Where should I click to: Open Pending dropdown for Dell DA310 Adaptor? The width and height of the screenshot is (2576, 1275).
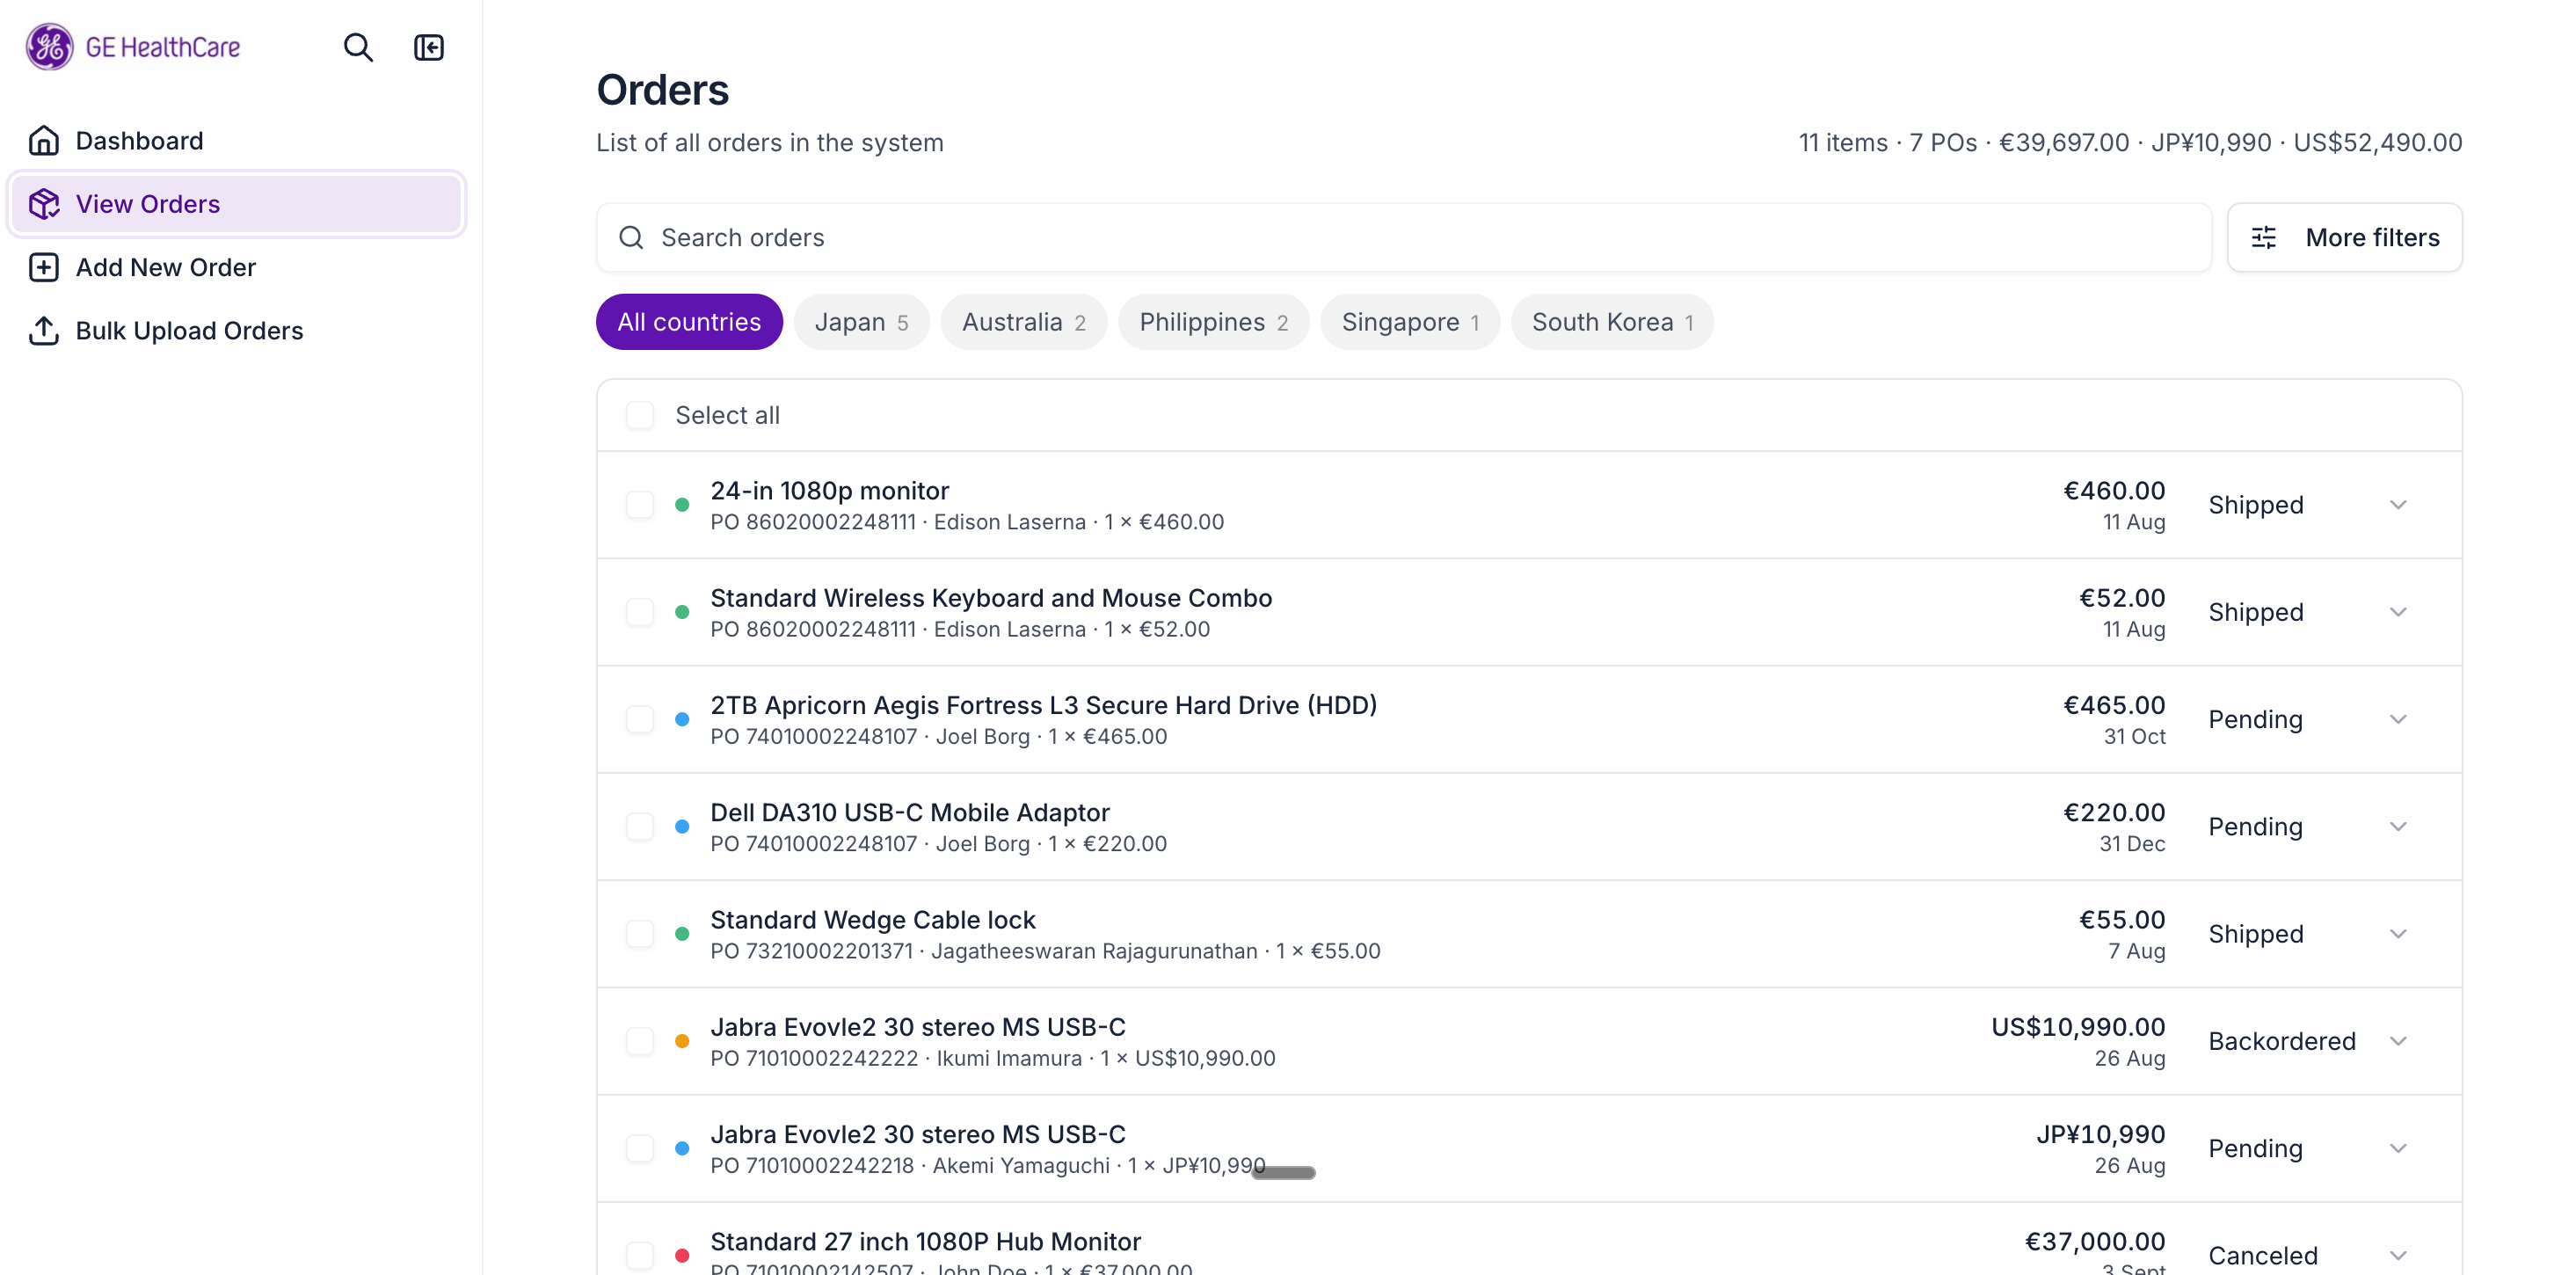pos(2308,827)
